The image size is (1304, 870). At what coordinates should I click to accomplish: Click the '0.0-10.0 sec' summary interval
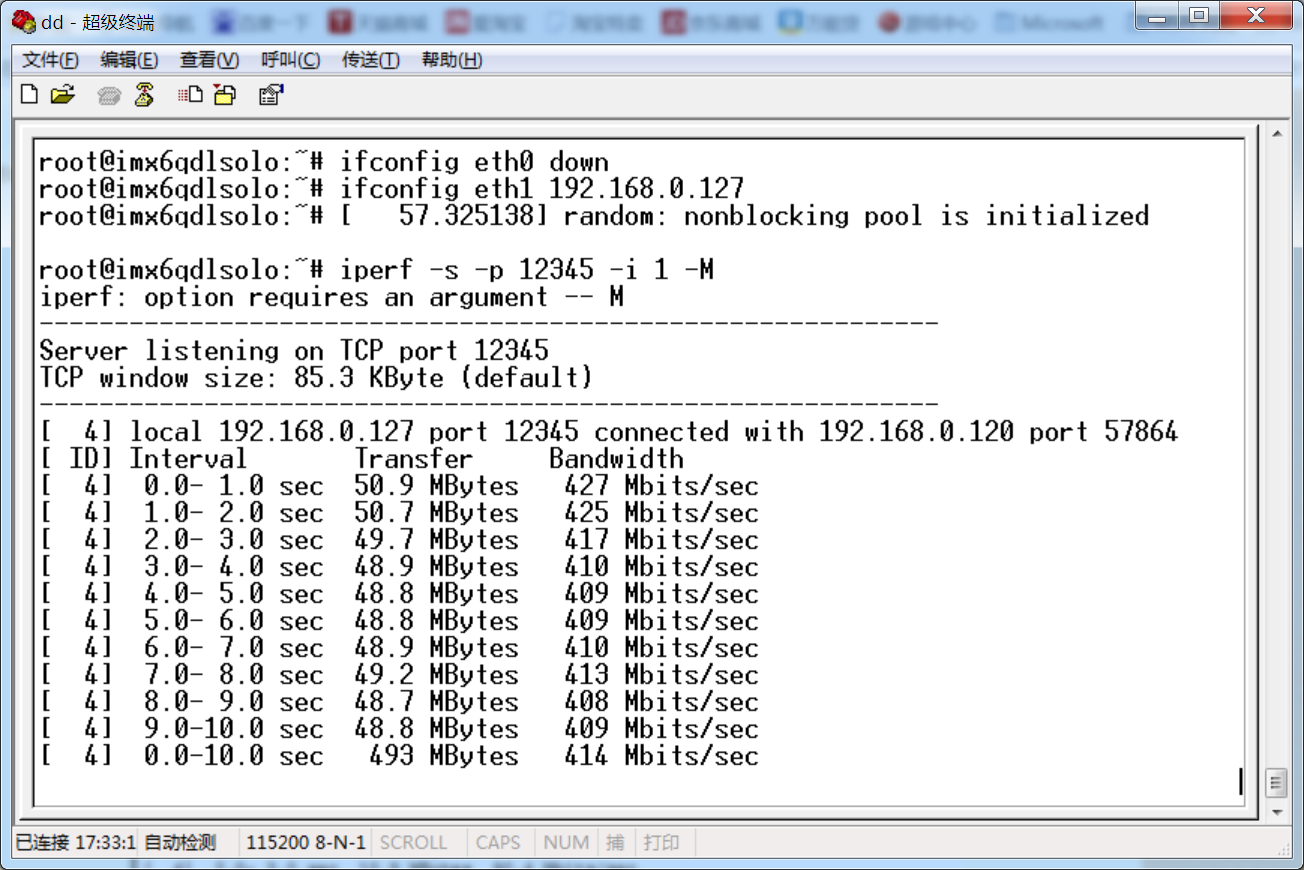coord(234,756)
